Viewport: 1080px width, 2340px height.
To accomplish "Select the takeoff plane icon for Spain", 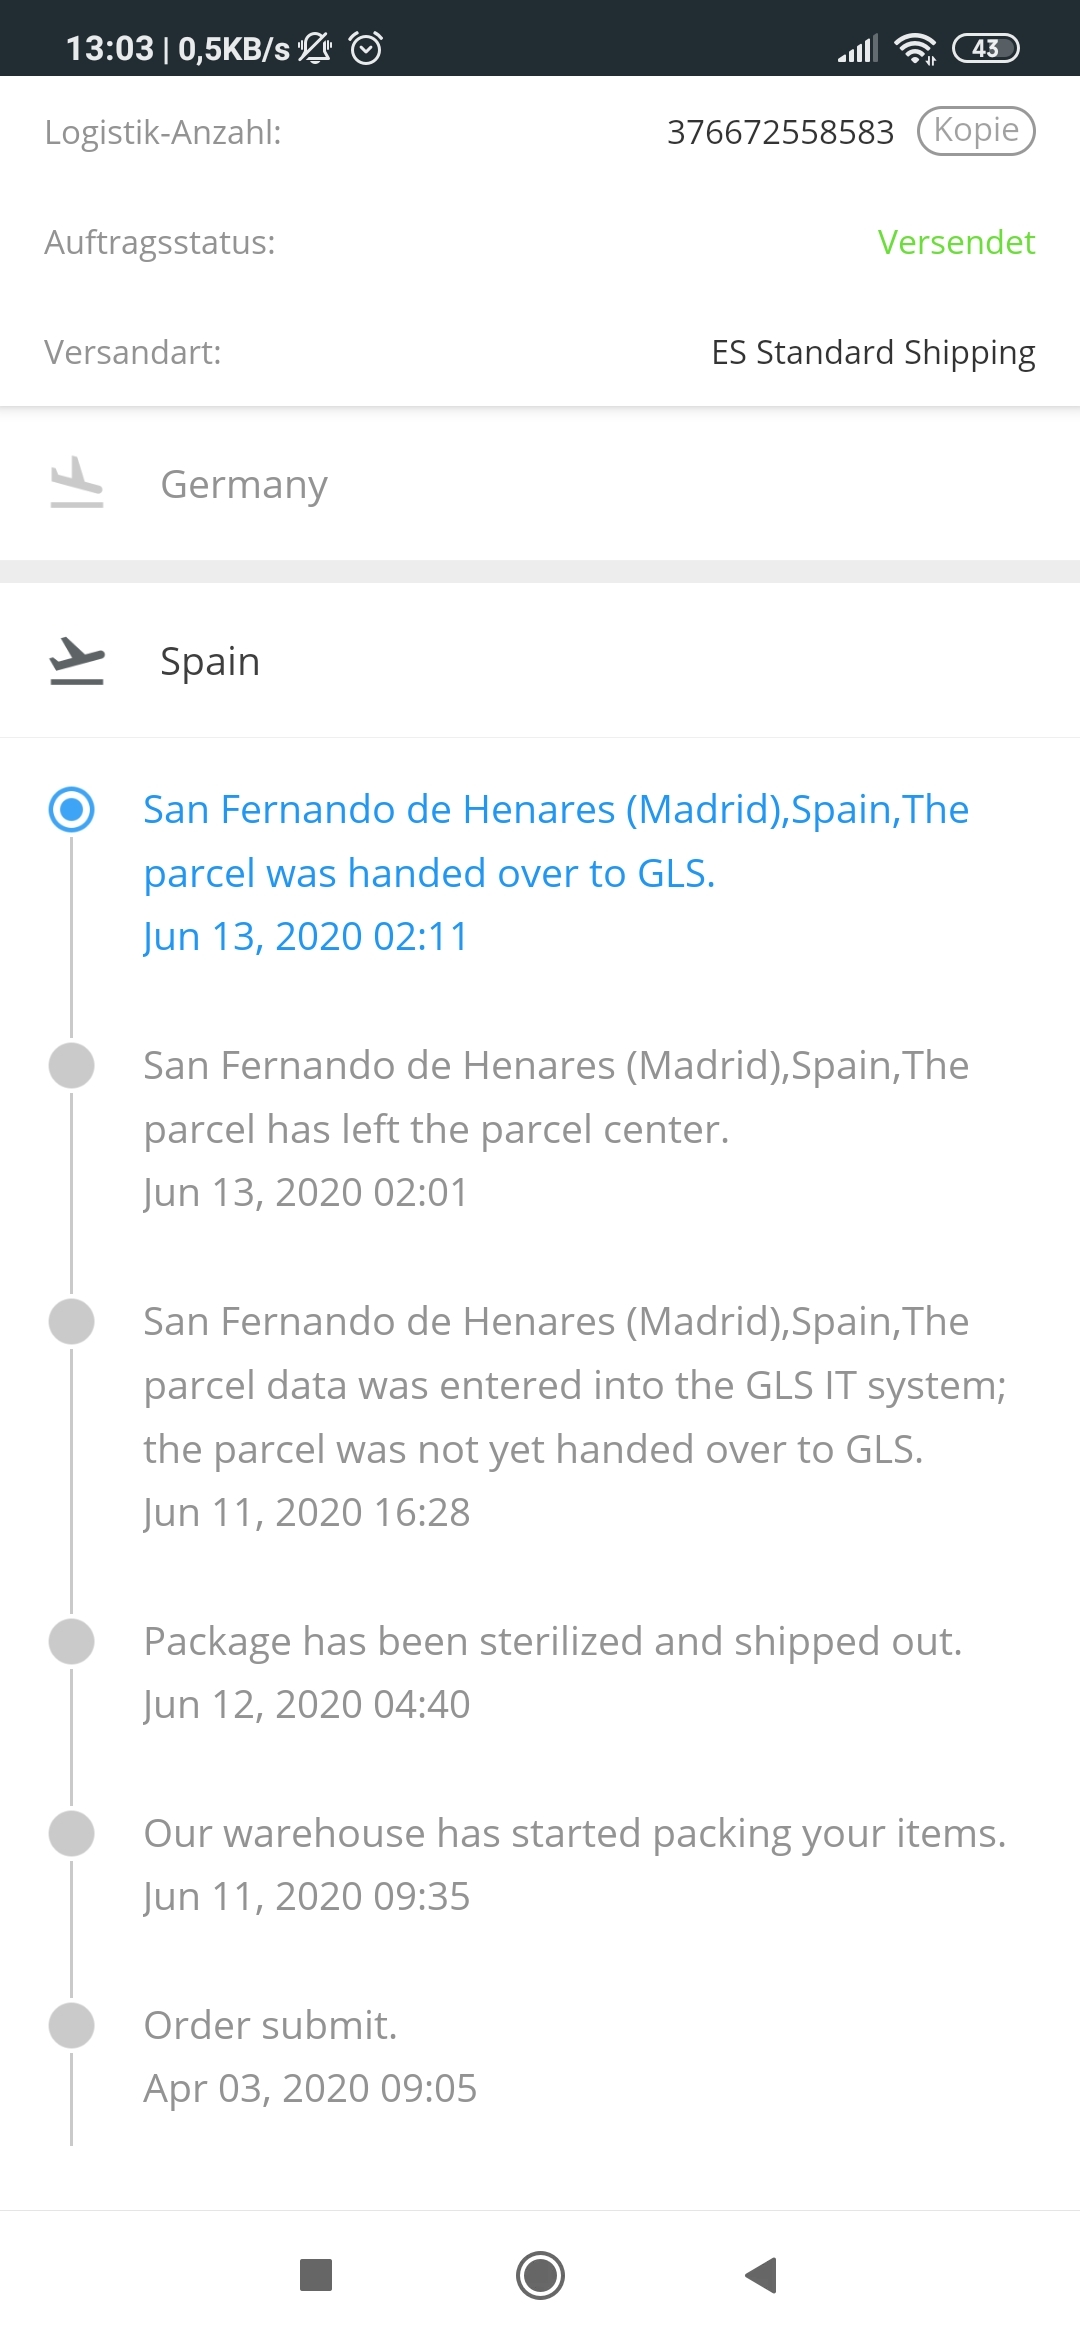I will [x=77, y=660].
